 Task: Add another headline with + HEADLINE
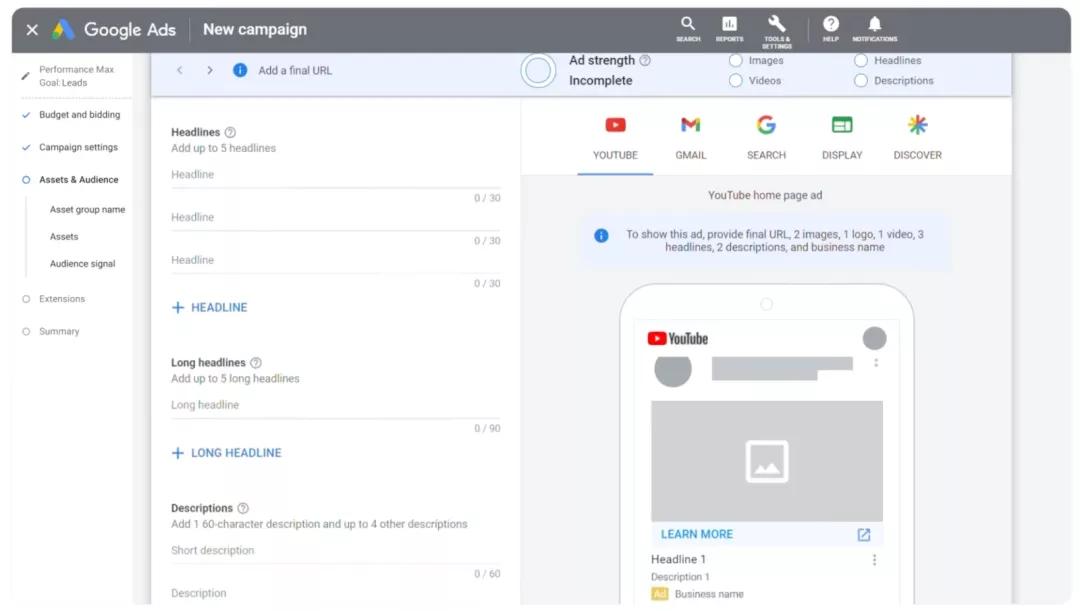pos(209,307)
